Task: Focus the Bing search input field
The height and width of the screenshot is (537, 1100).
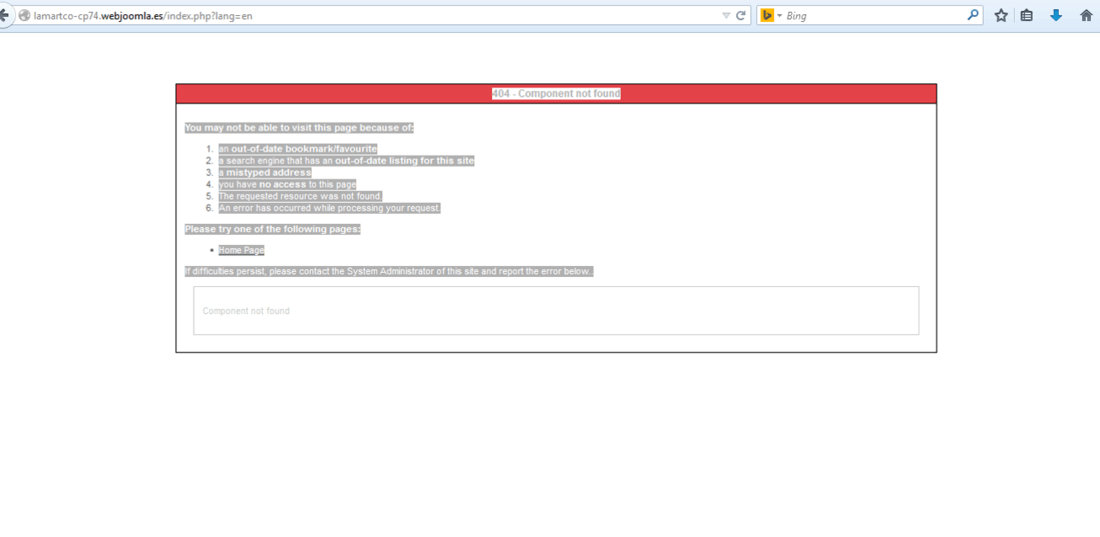Action: click(x=873, y=15)
